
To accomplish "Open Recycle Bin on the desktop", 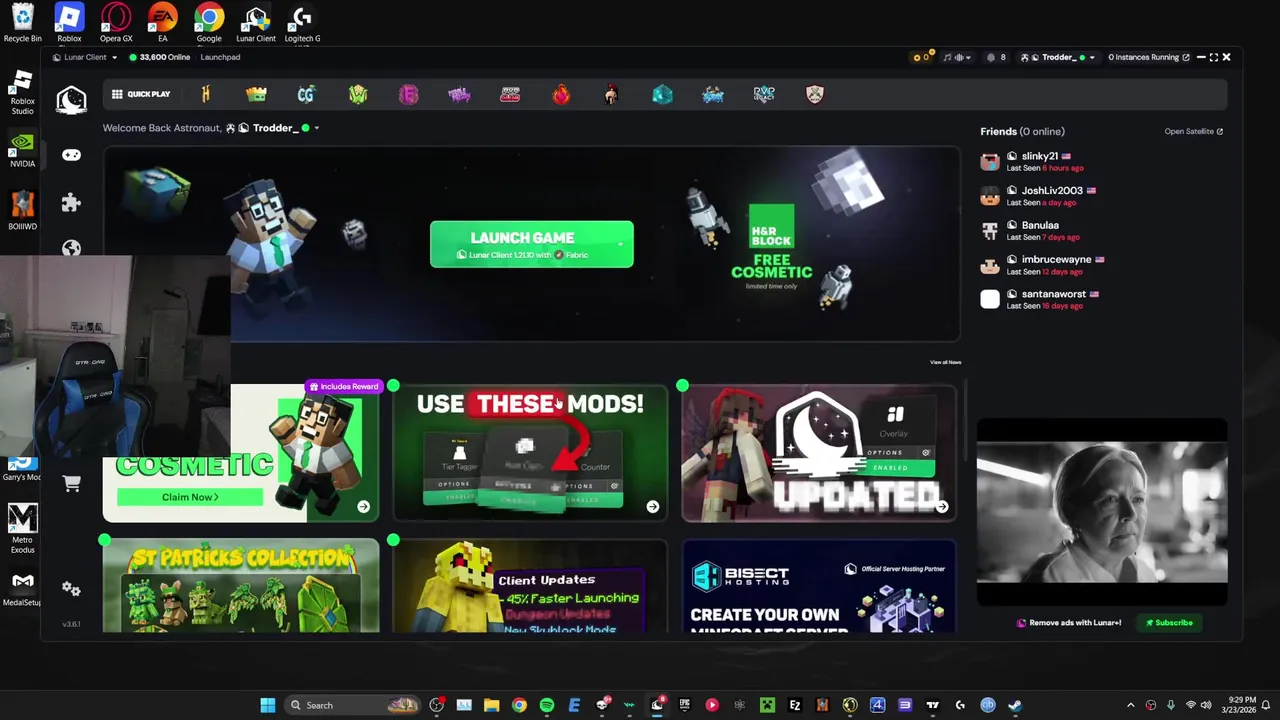I will click(22, 23).
